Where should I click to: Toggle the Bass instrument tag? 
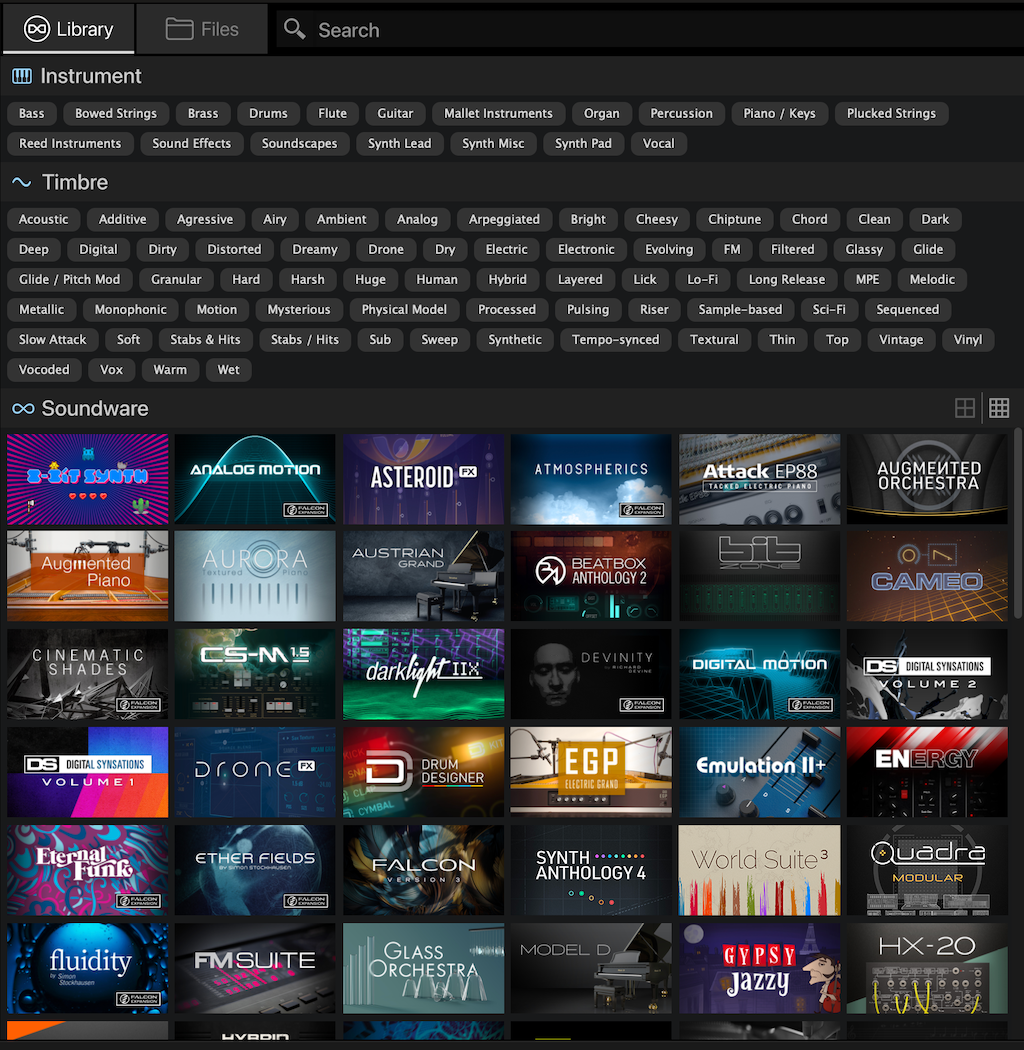[31, 113]
